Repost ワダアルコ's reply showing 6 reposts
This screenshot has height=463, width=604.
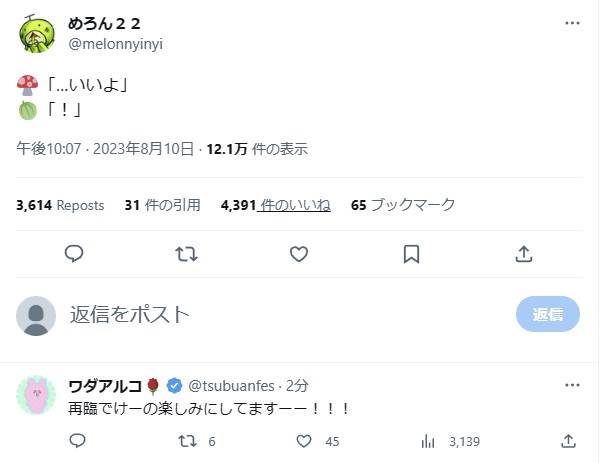186,441
